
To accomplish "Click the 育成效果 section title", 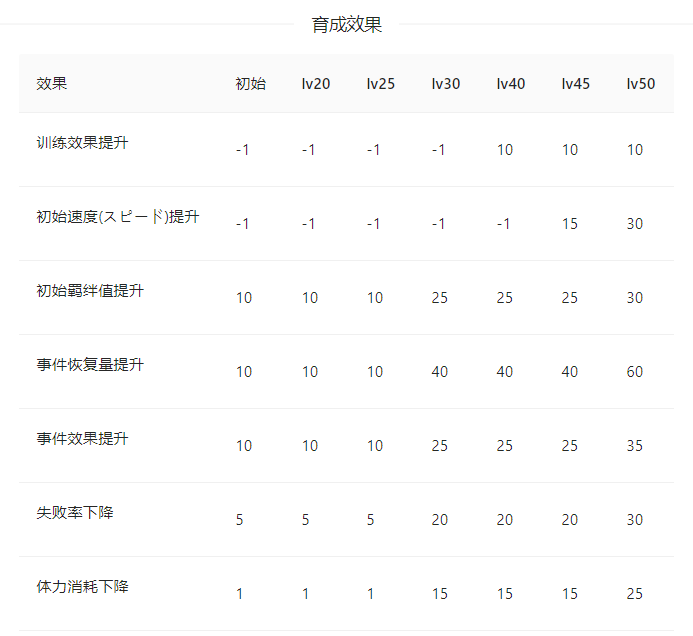I will 346,25.
